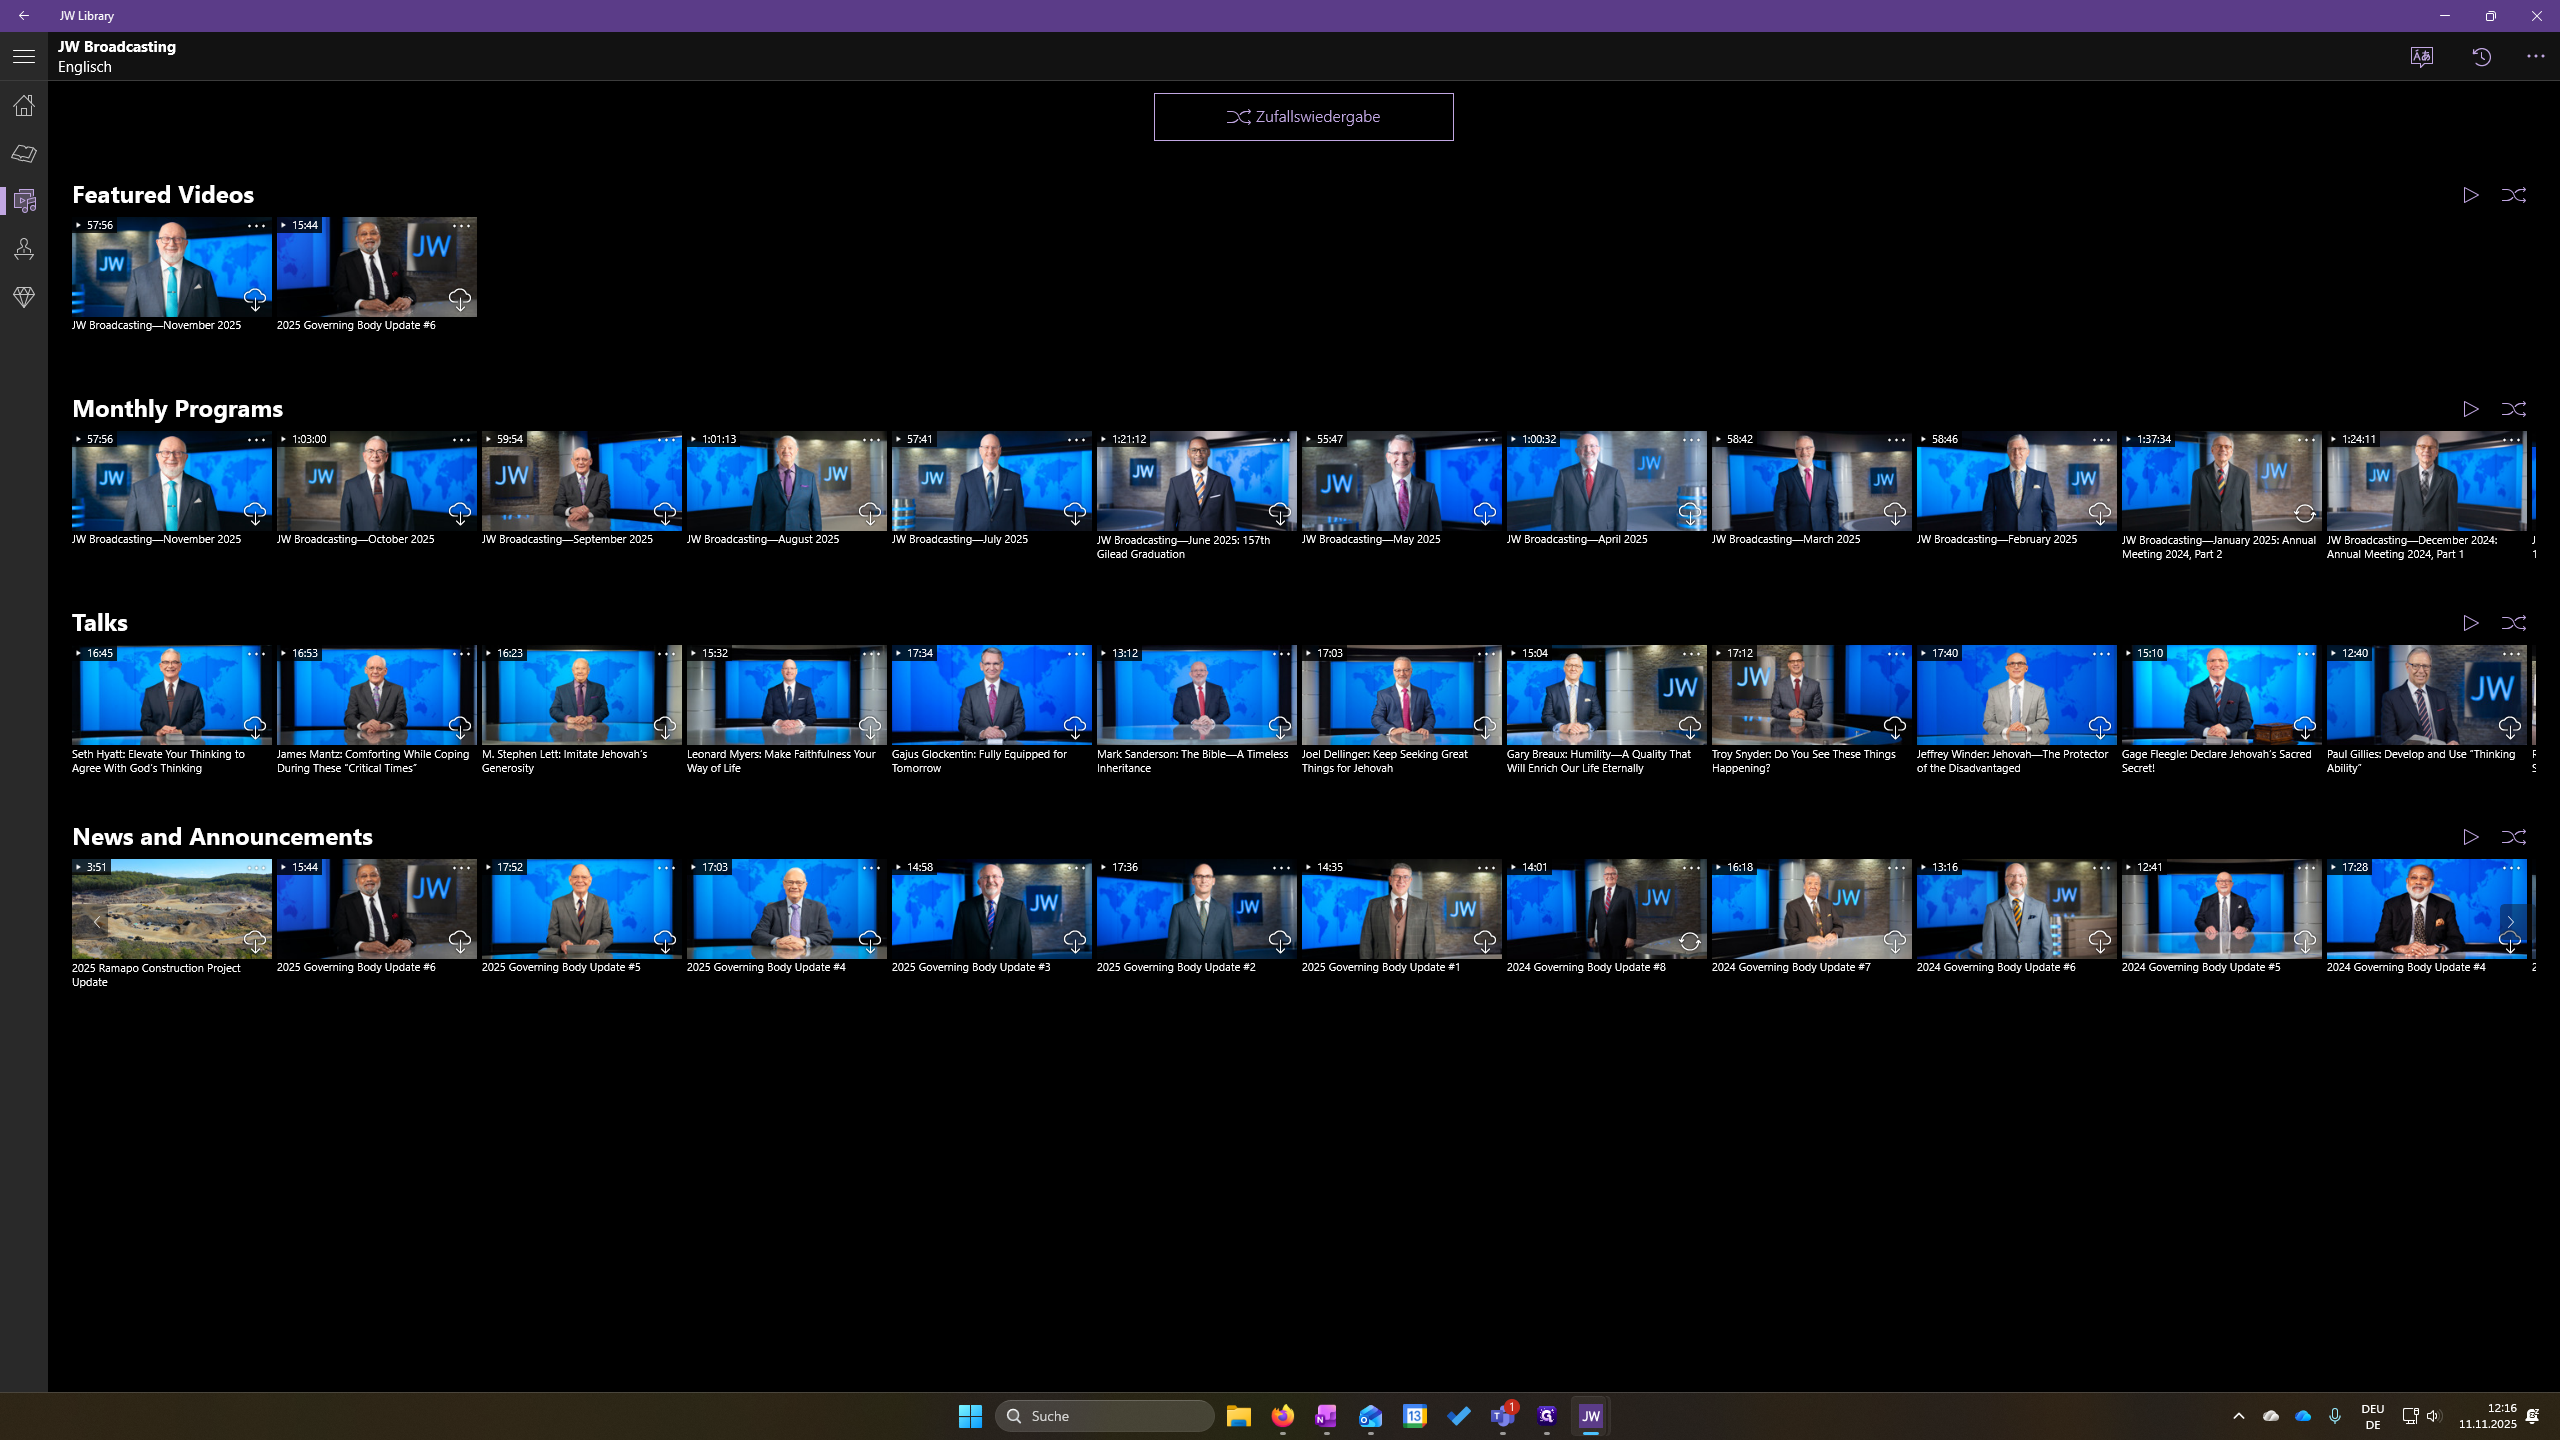Play all Monthly Programs videos
Viewport: 2560px width, 1440px height.
pos(2470,409)
